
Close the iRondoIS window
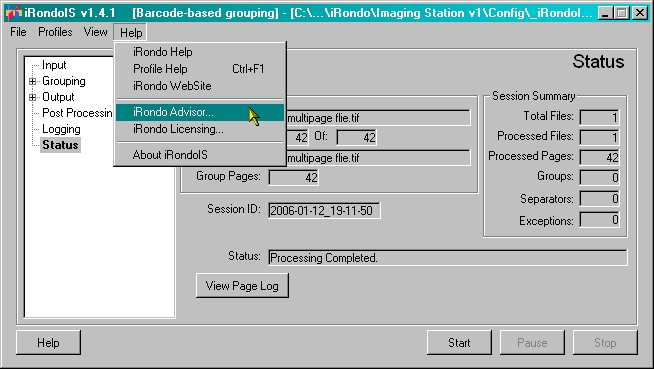[x=640, y=13]
